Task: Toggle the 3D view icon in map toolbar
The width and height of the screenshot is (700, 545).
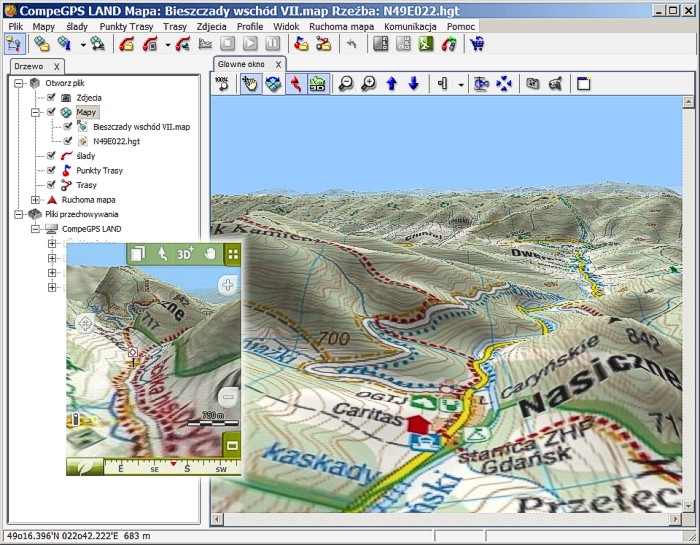Action: click(318, 83)
